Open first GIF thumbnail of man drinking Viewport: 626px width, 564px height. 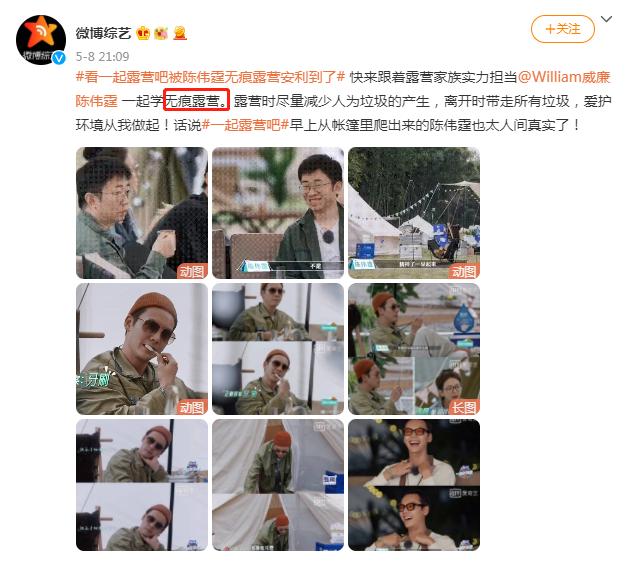(x=142, y=213)
